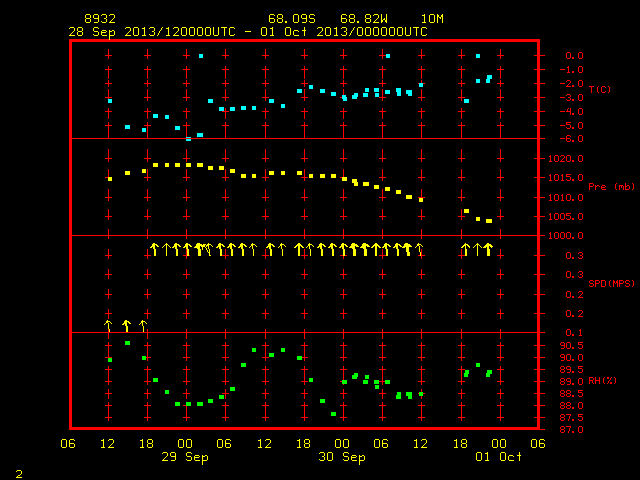Click the date range title line
This screenshot has width=640, height=480.
click(x=248, y=32)
